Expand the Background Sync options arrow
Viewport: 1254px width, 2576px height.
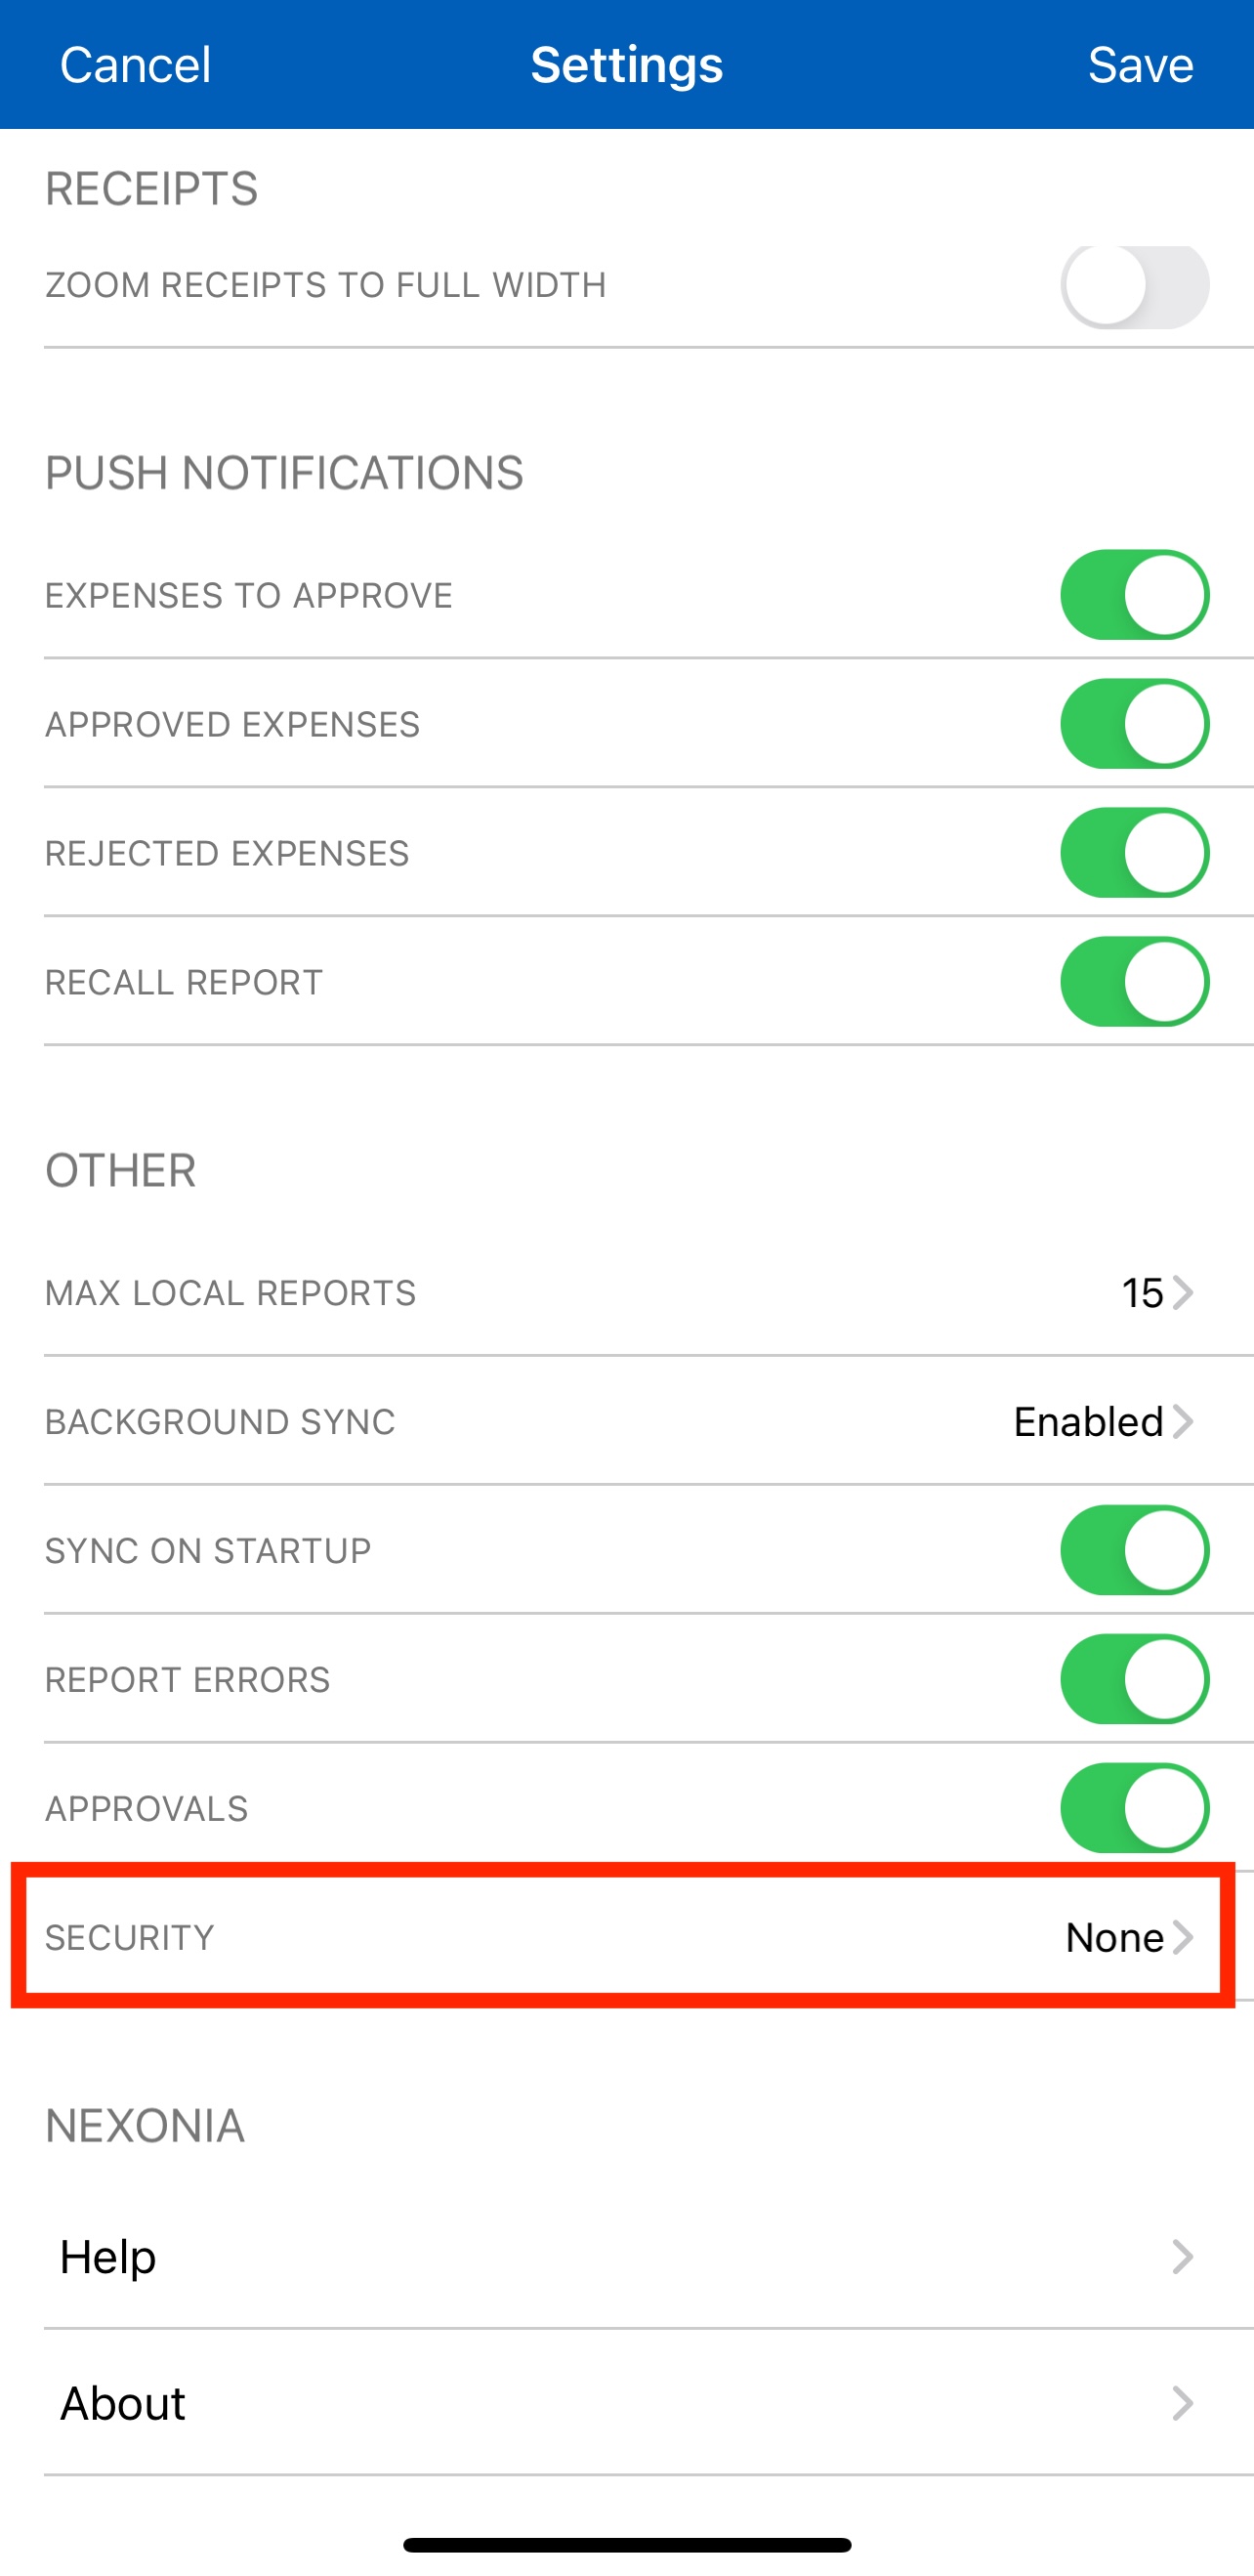pyautogui.click(x=1183, y=1422)
